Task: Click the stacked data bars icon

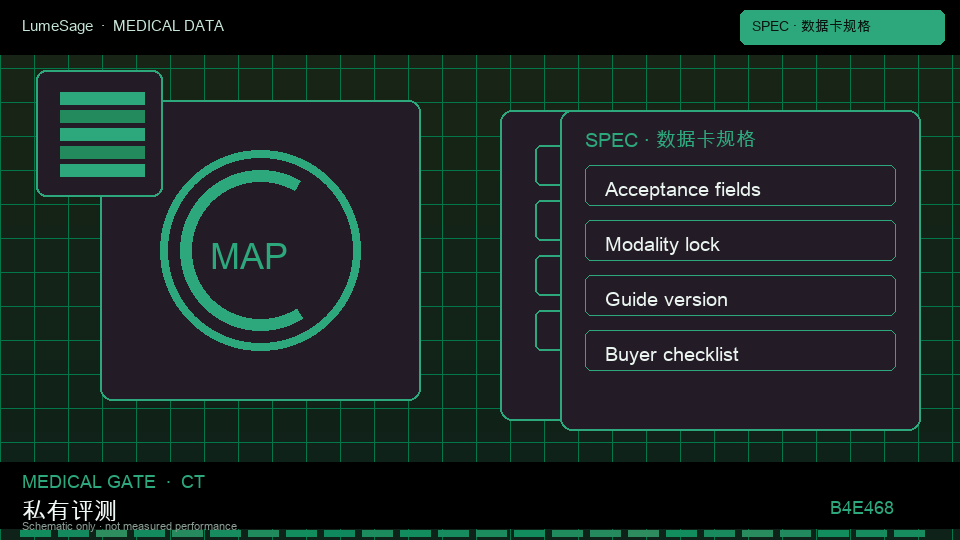Action: (100, 133)
